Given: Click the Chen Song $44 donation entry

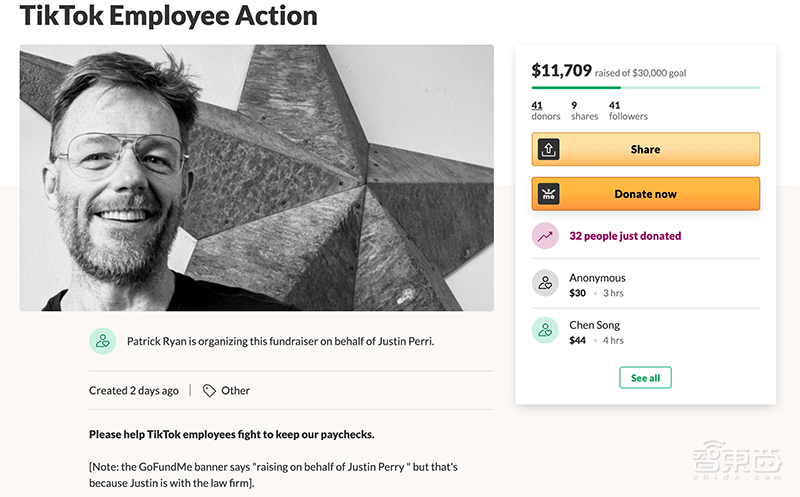Looking at the screenshot, I should (x=595, y=332).
